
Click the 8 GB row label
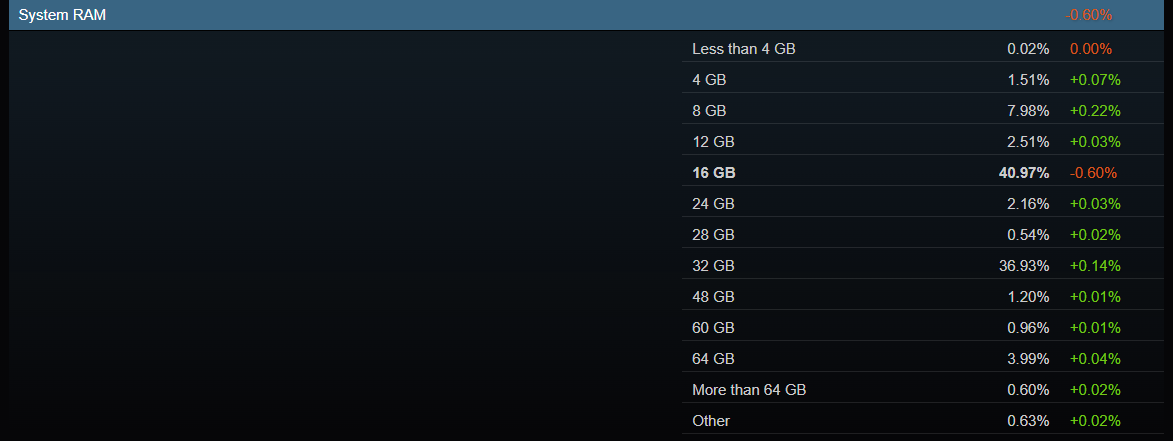point(709,111)
